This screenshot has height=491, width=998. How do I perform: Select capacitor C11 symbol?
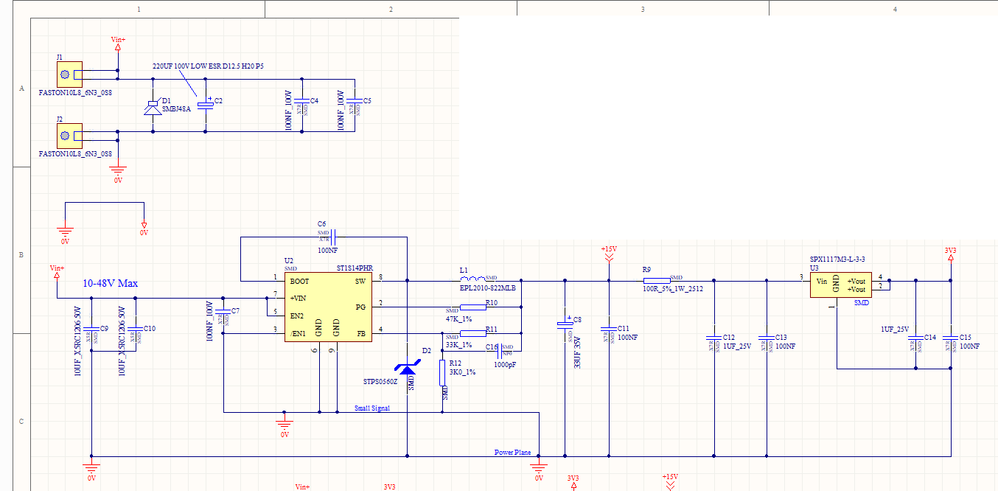pyautogui.click(x=609, y=329)
